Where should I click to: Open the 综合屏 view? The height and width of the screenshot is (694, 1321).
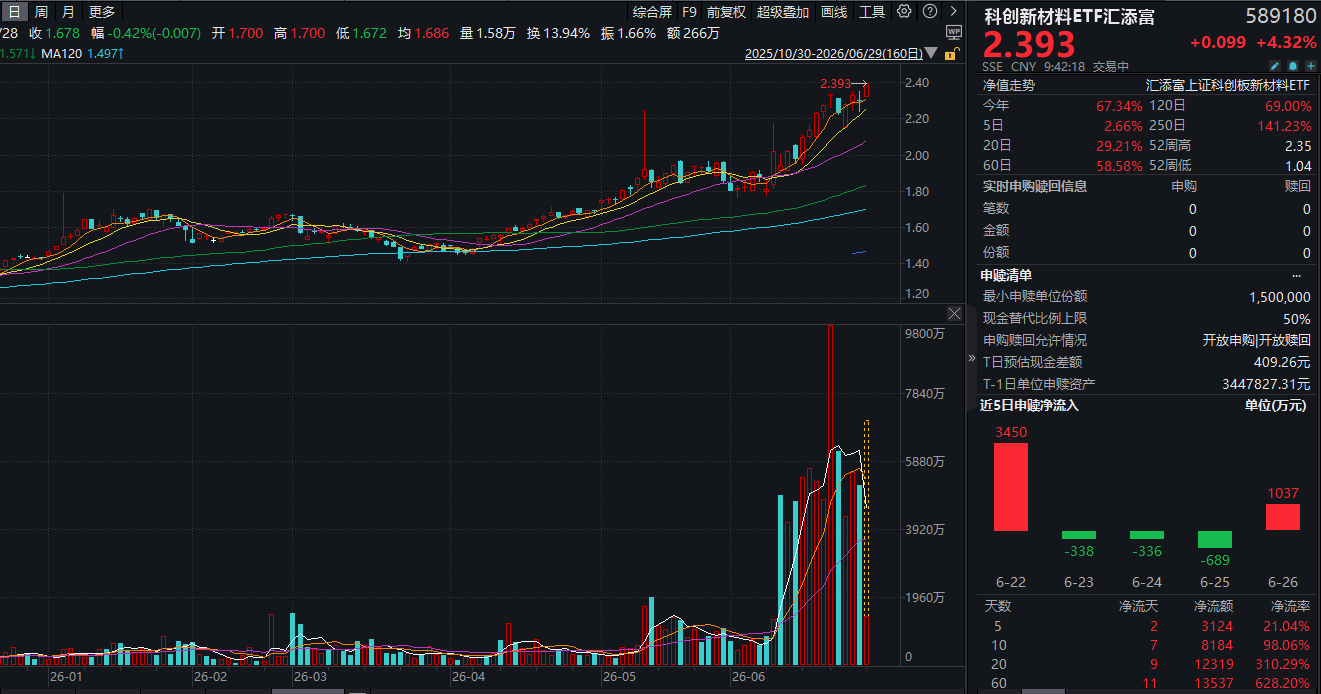click(652, 12)
